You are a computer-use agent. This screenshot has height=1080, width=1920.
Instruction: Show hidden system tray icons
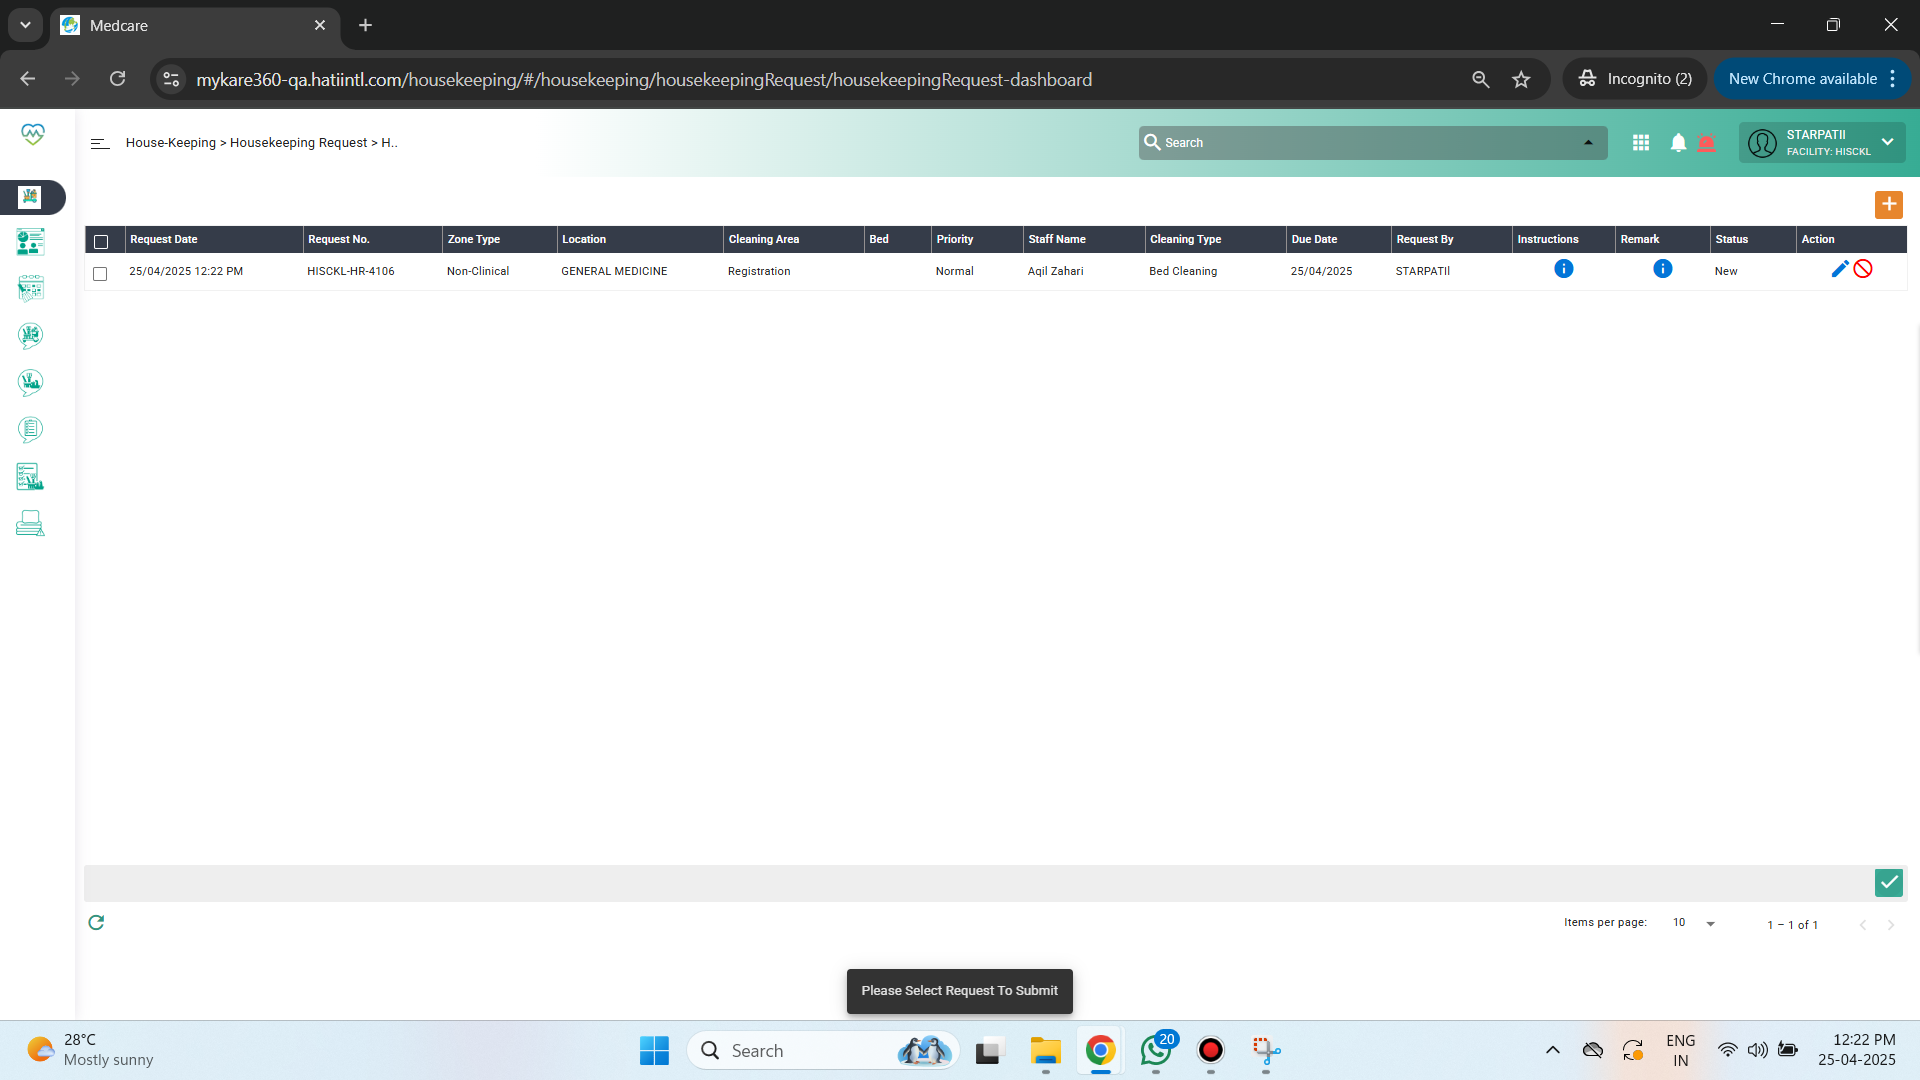1552,1050
